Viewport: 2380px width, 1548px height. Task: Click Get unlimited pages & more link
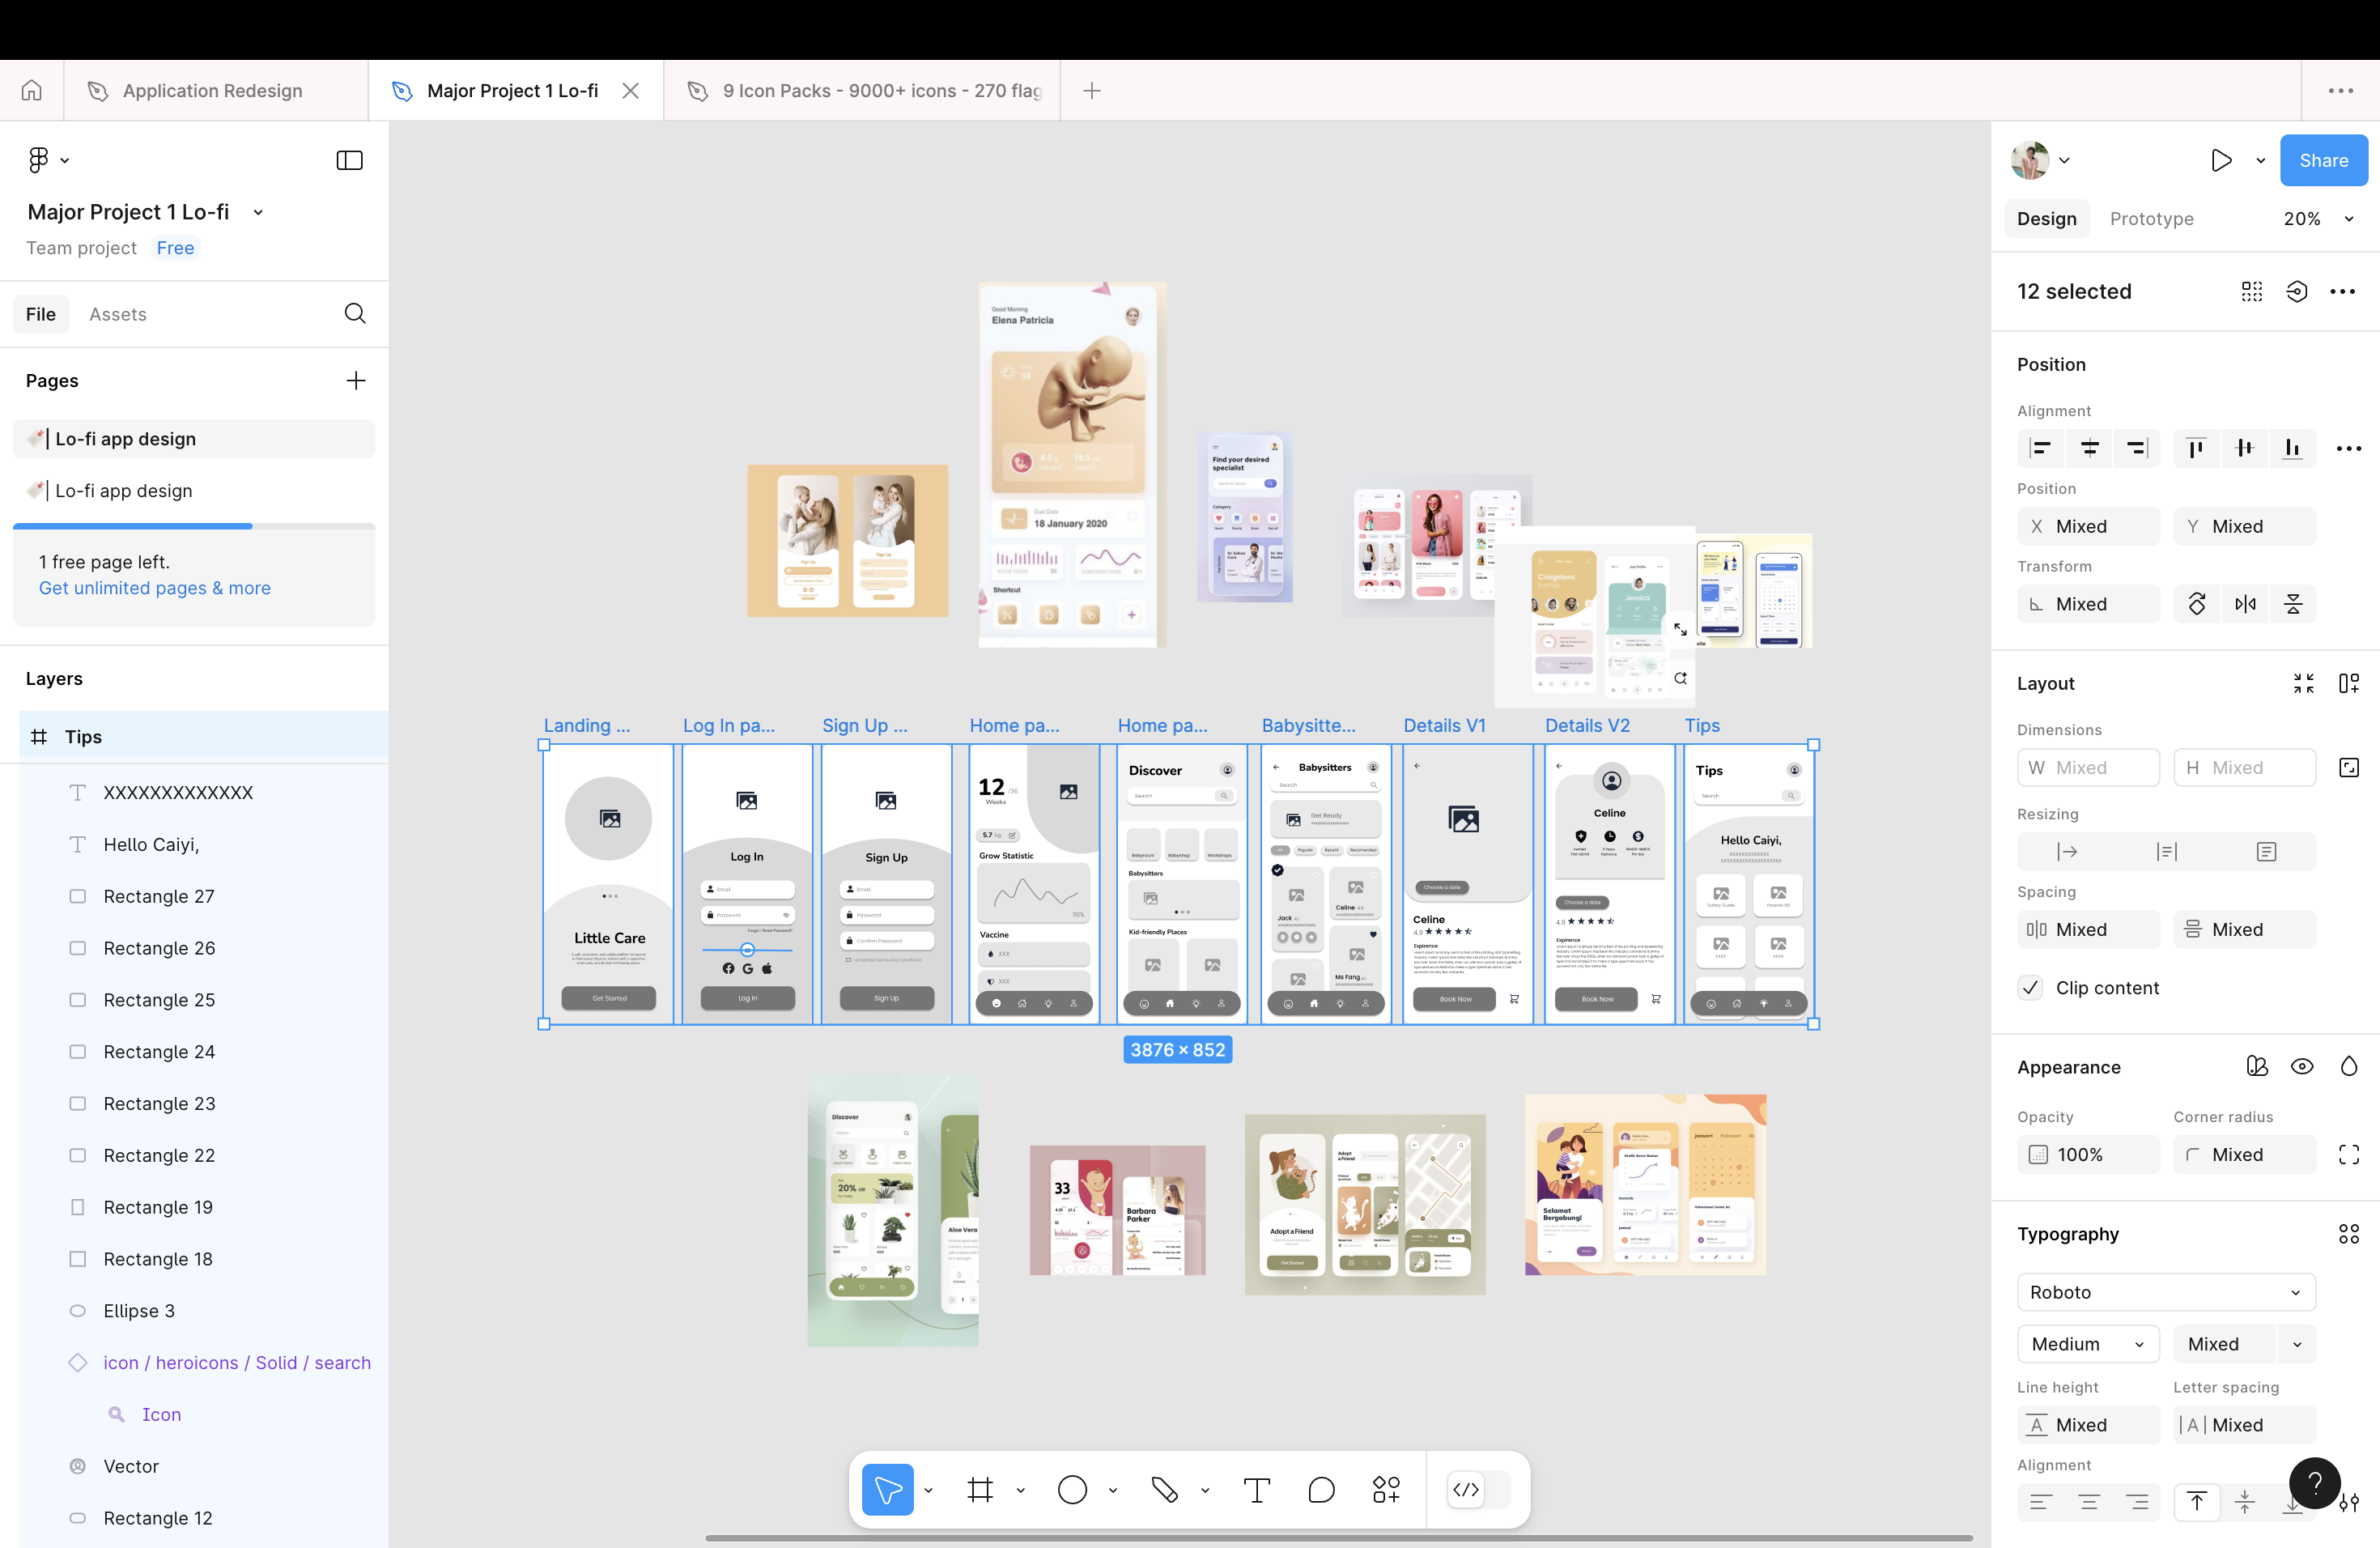point(154,588)
